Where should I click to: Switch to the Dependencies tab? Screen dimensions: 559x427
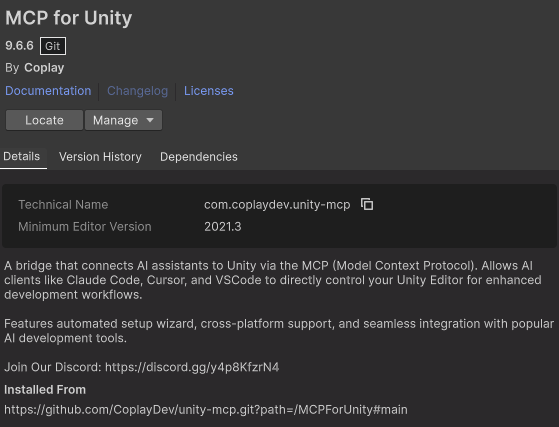[x=199, y=157]
